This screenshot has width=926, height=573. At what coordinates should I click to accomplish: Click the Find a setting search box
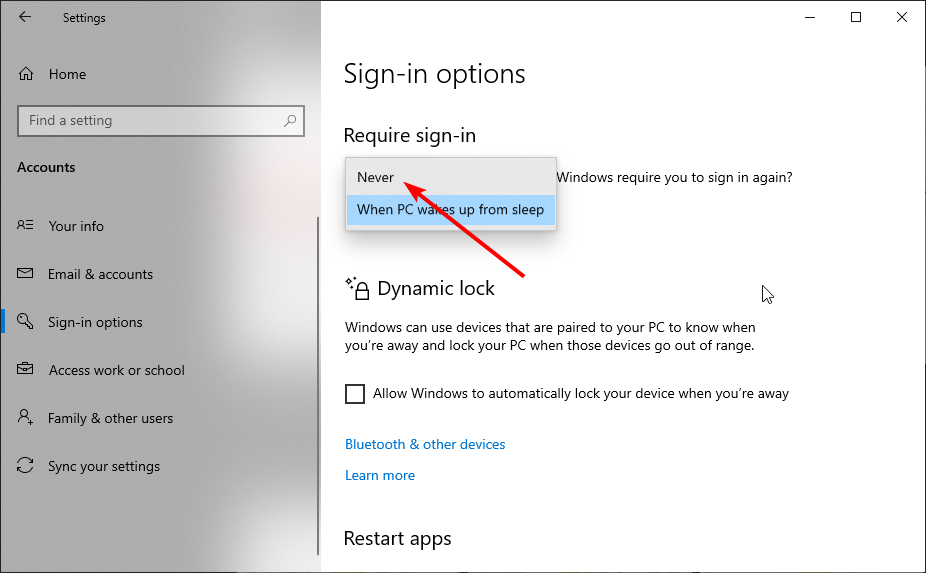[150, 121]
